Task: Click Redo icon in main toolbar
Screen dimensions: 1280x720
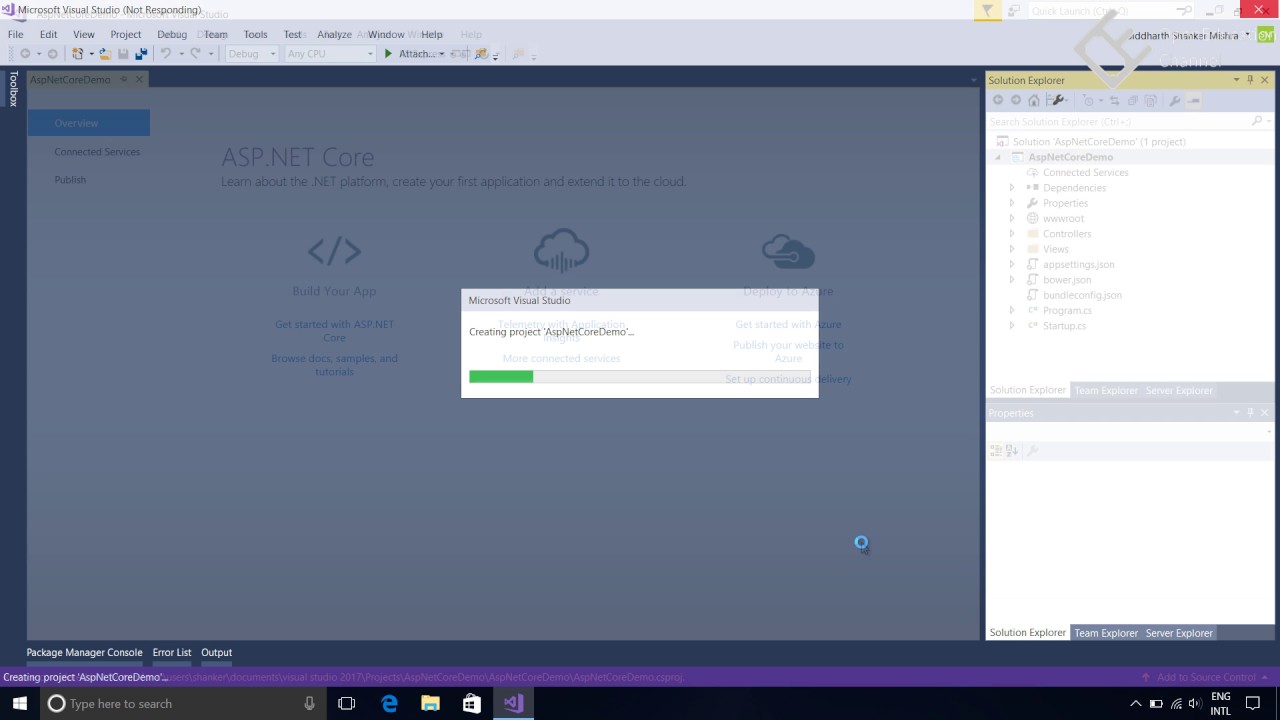Action: click(196, 54)
